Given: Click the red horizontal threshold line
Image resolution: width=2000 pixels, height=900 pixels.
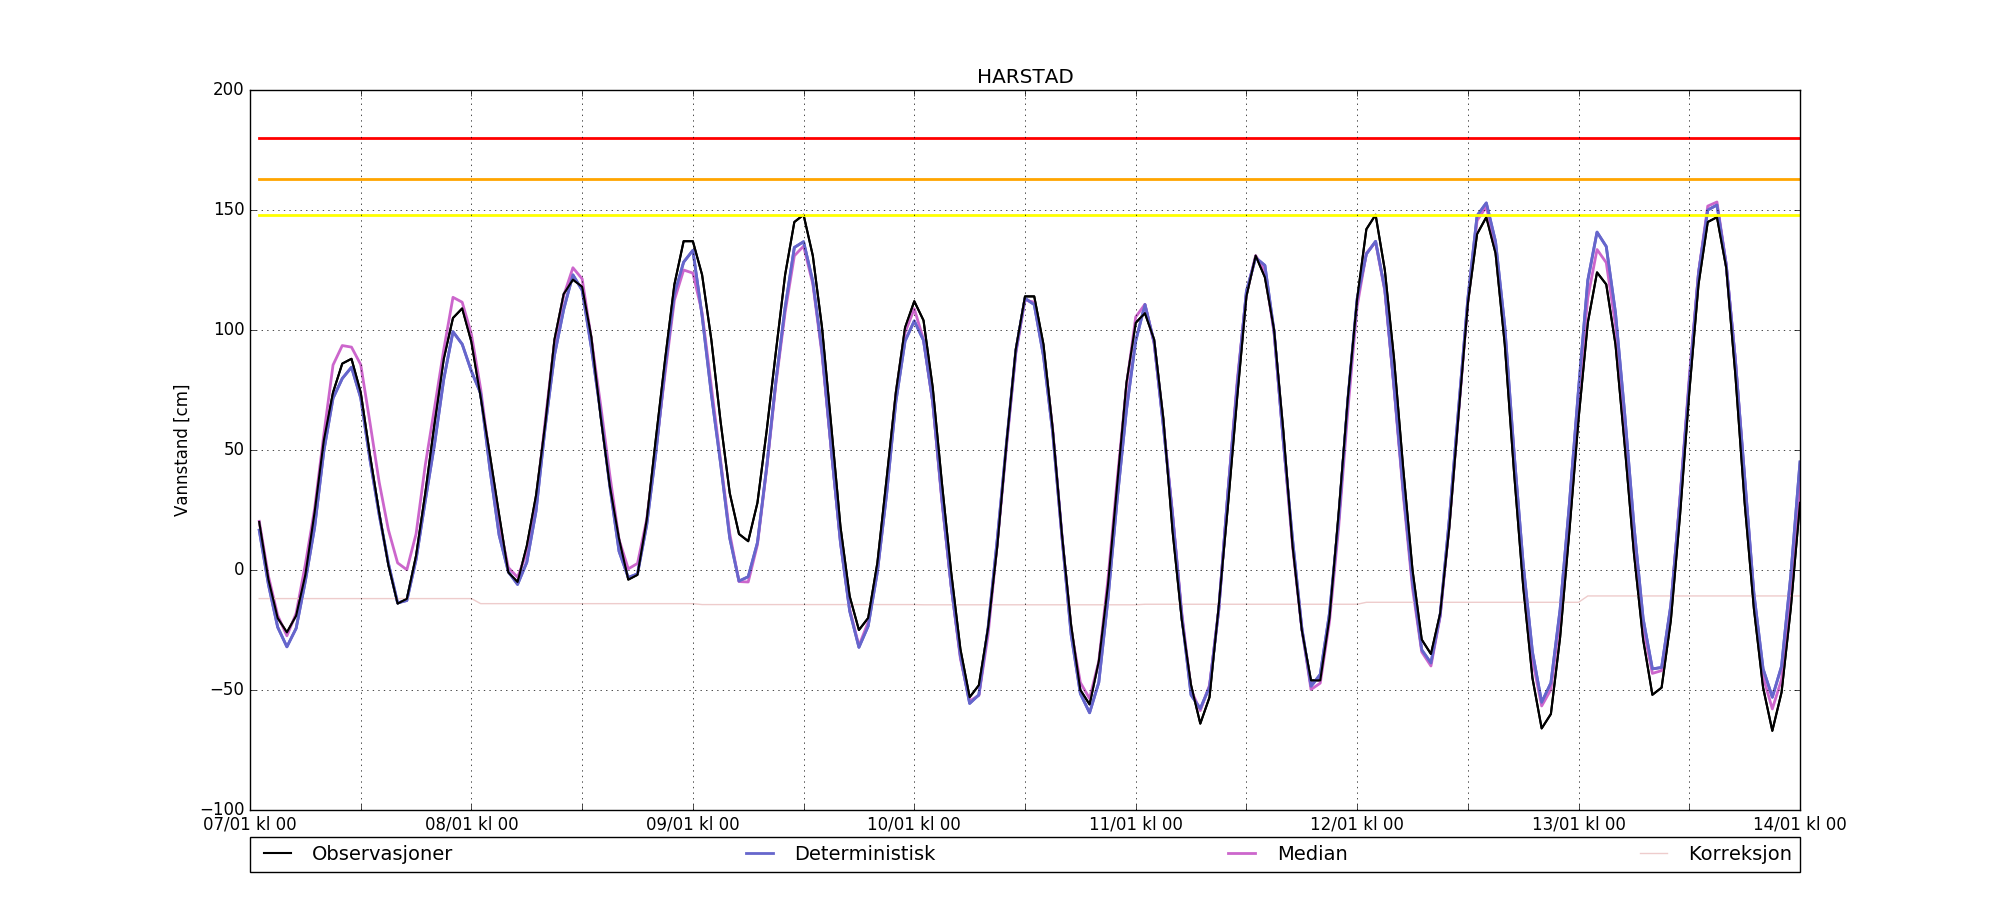Looking at the screenshot, I should [x=1000, y=138].
